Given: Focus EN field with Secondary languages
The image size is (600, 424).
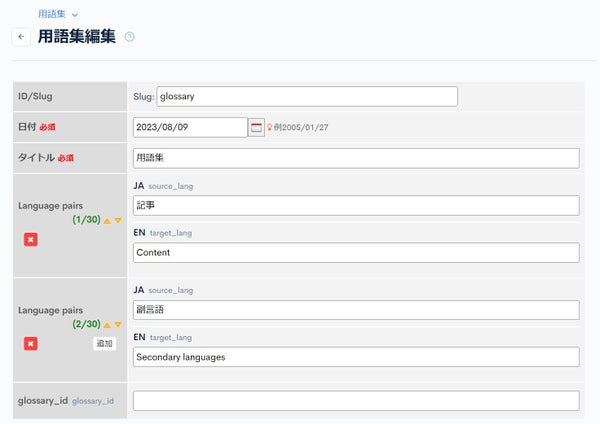Looking at the screenshot, I should pyautogui.click(x=356, y=357).
